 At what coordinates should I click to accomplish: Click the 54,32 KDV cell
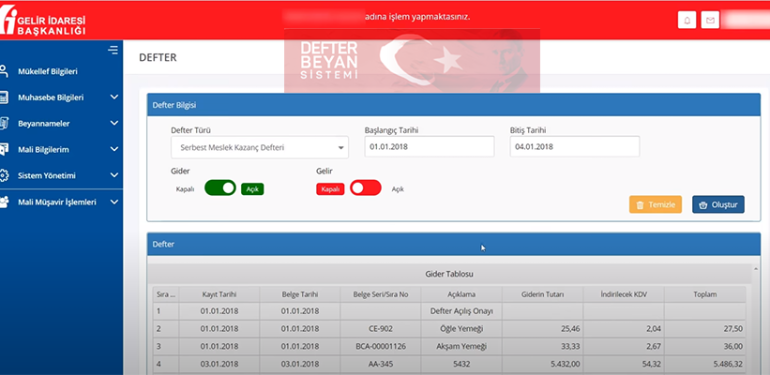(624, 364)
